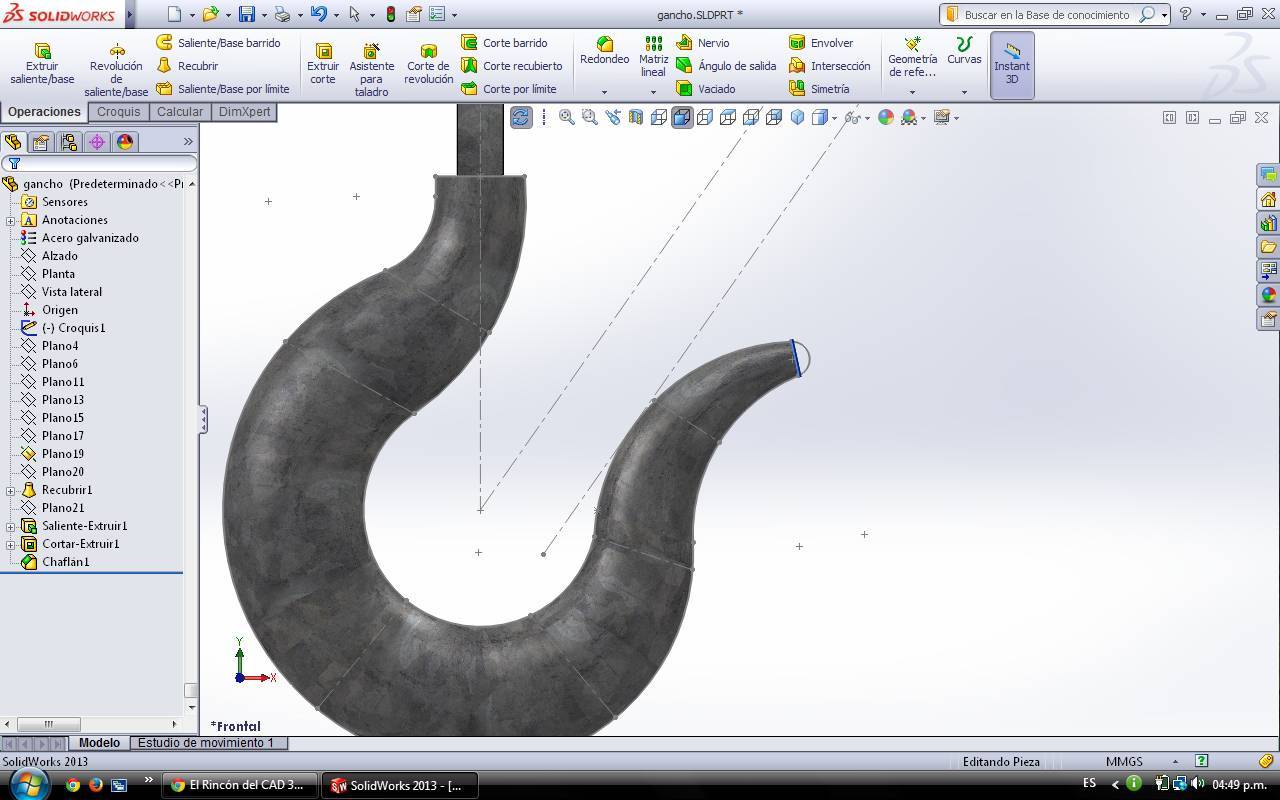The image size is (1280, 800).
Task: Click the Simetría mirror tool
Action: click(x=819, y=89)
